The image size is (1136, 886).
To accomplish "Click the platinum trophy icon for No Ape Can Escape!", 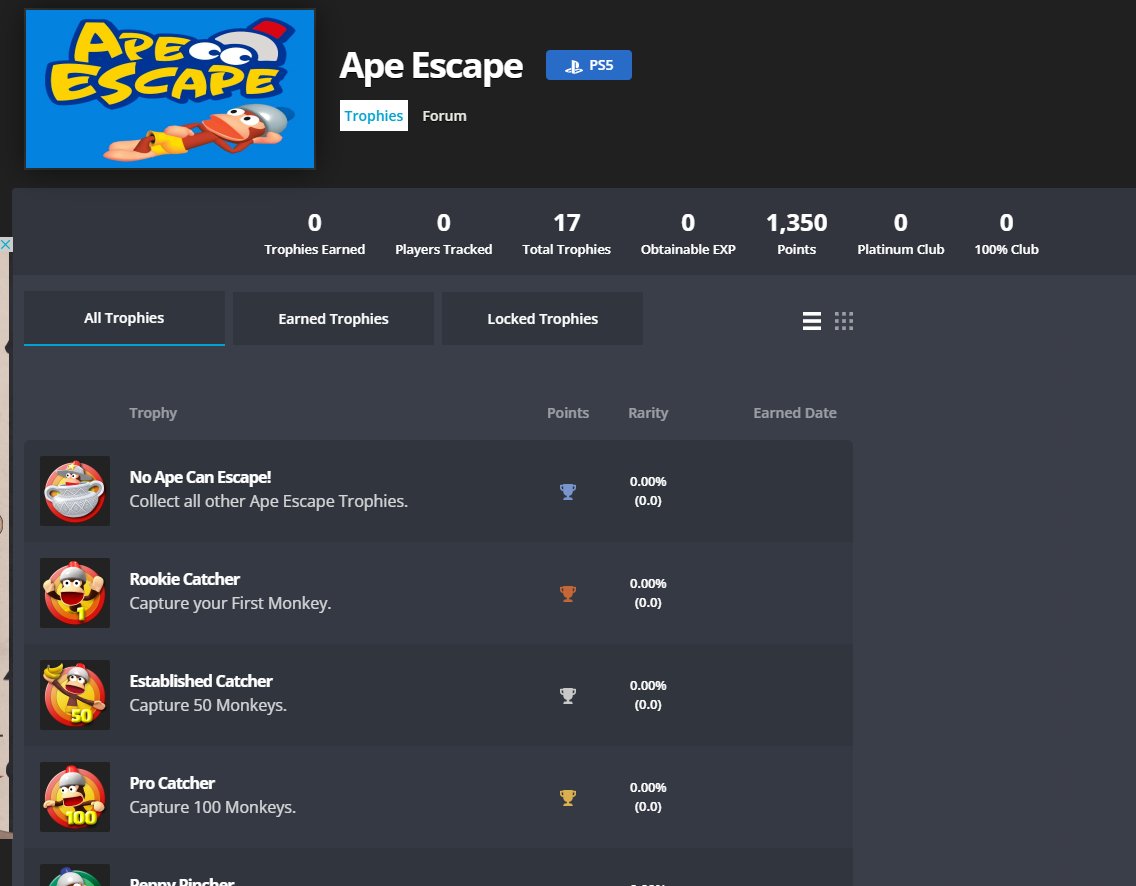I will (x=568, y=492).
